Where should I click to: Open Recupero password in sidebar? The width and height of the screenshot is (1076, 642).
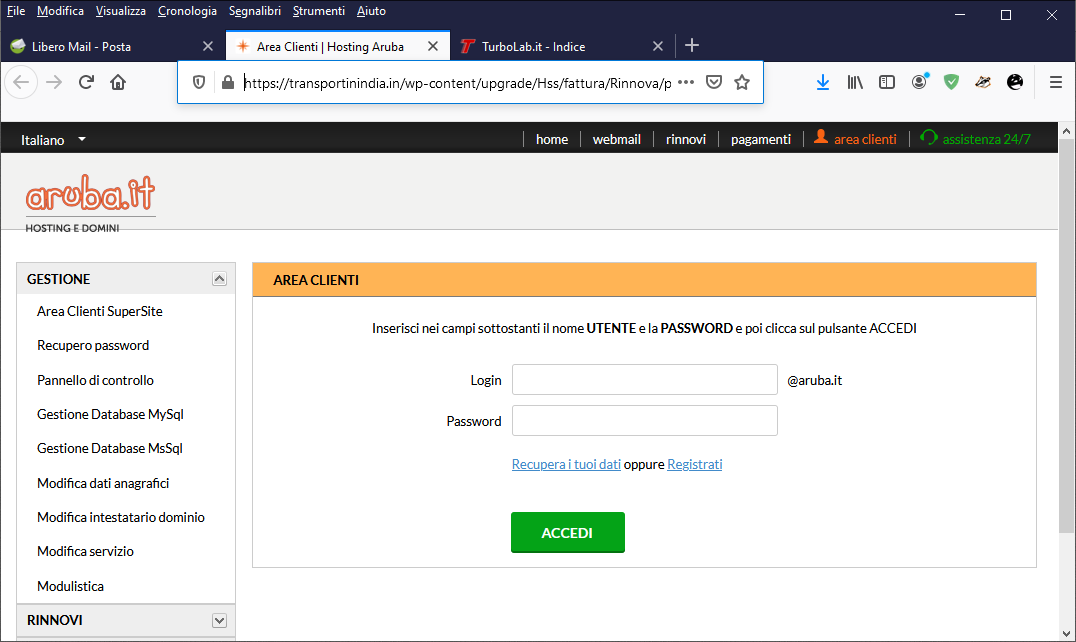point(93,346)
